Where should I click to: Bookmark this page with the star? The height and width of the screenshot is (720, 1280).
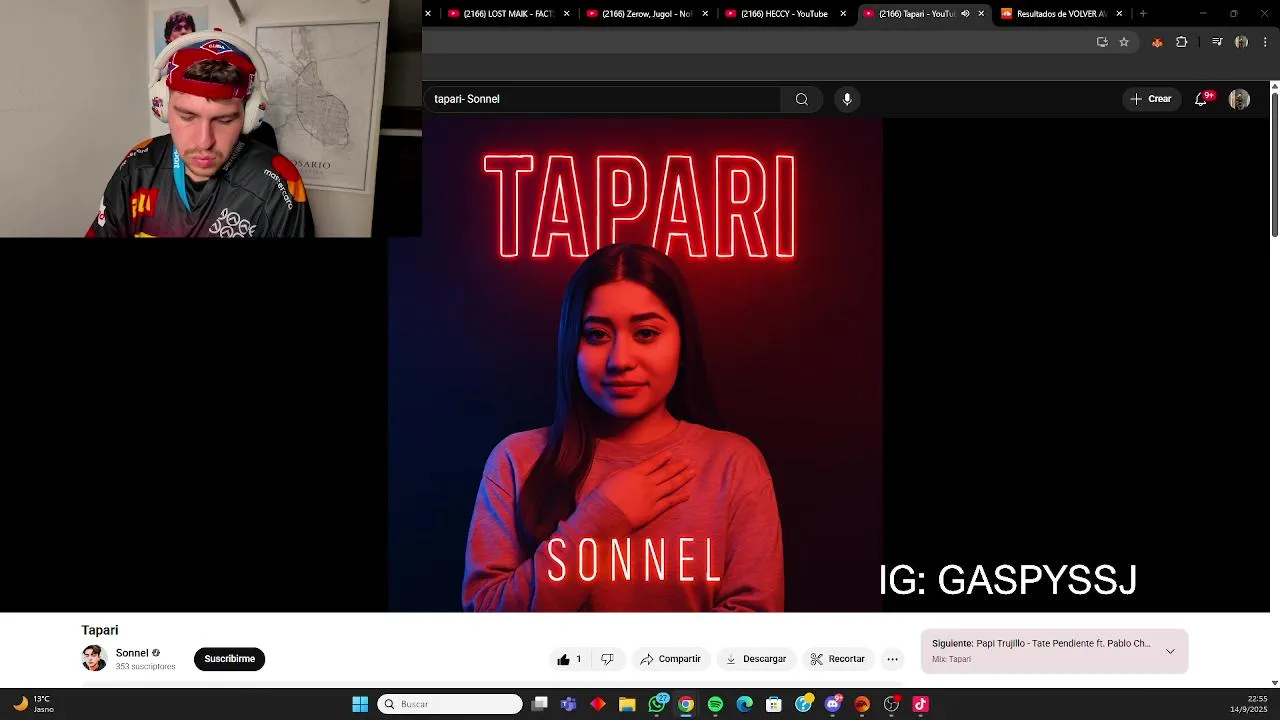1124,42
